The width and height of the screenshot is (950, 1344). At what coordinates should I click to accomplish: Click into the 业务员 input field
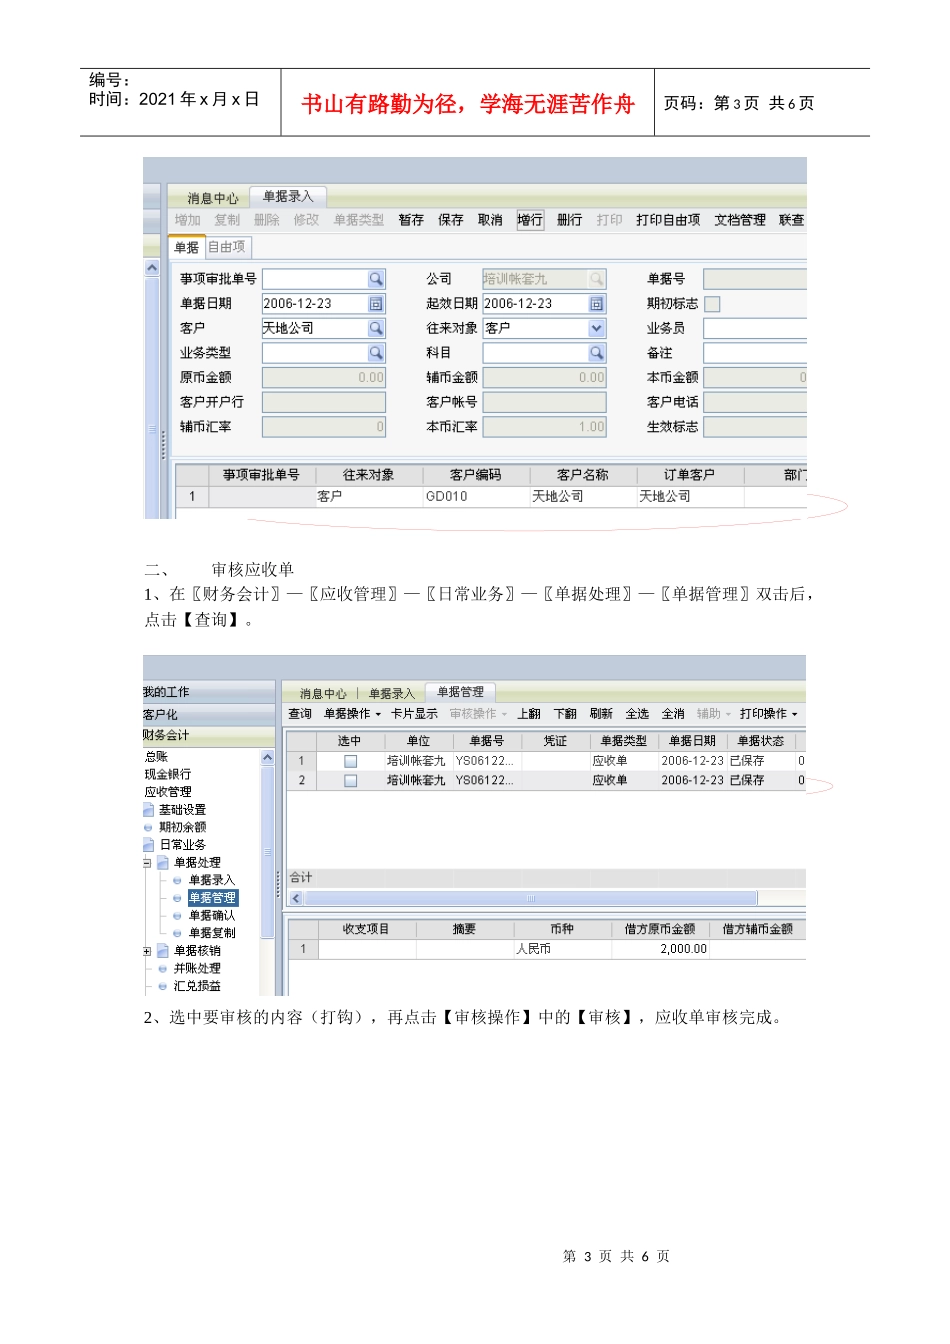point(754,328)
